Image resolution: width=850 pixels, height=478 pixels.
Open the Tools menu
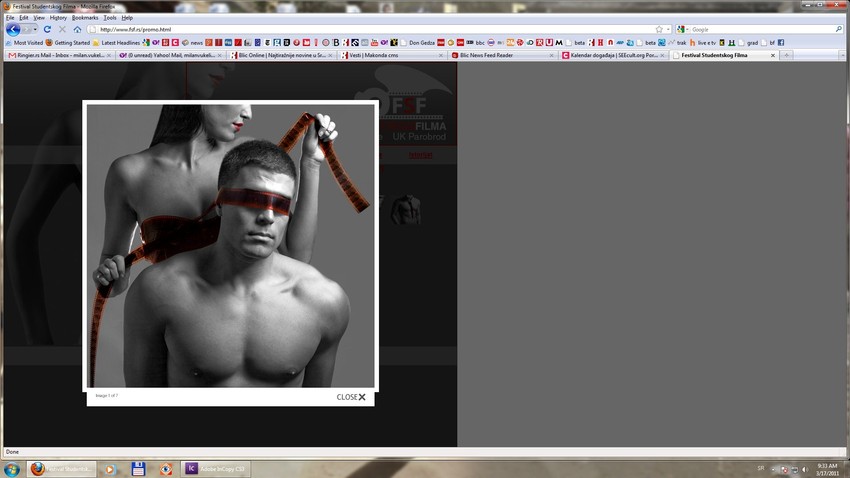[x=110, y=18]
